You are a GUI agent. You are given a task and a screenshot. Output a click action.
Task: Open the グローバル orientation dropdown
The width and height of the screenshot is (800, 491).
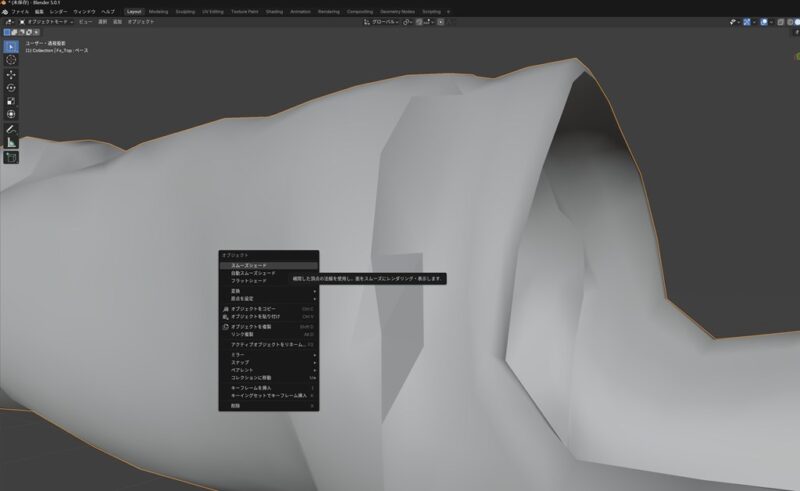point(381,21)
